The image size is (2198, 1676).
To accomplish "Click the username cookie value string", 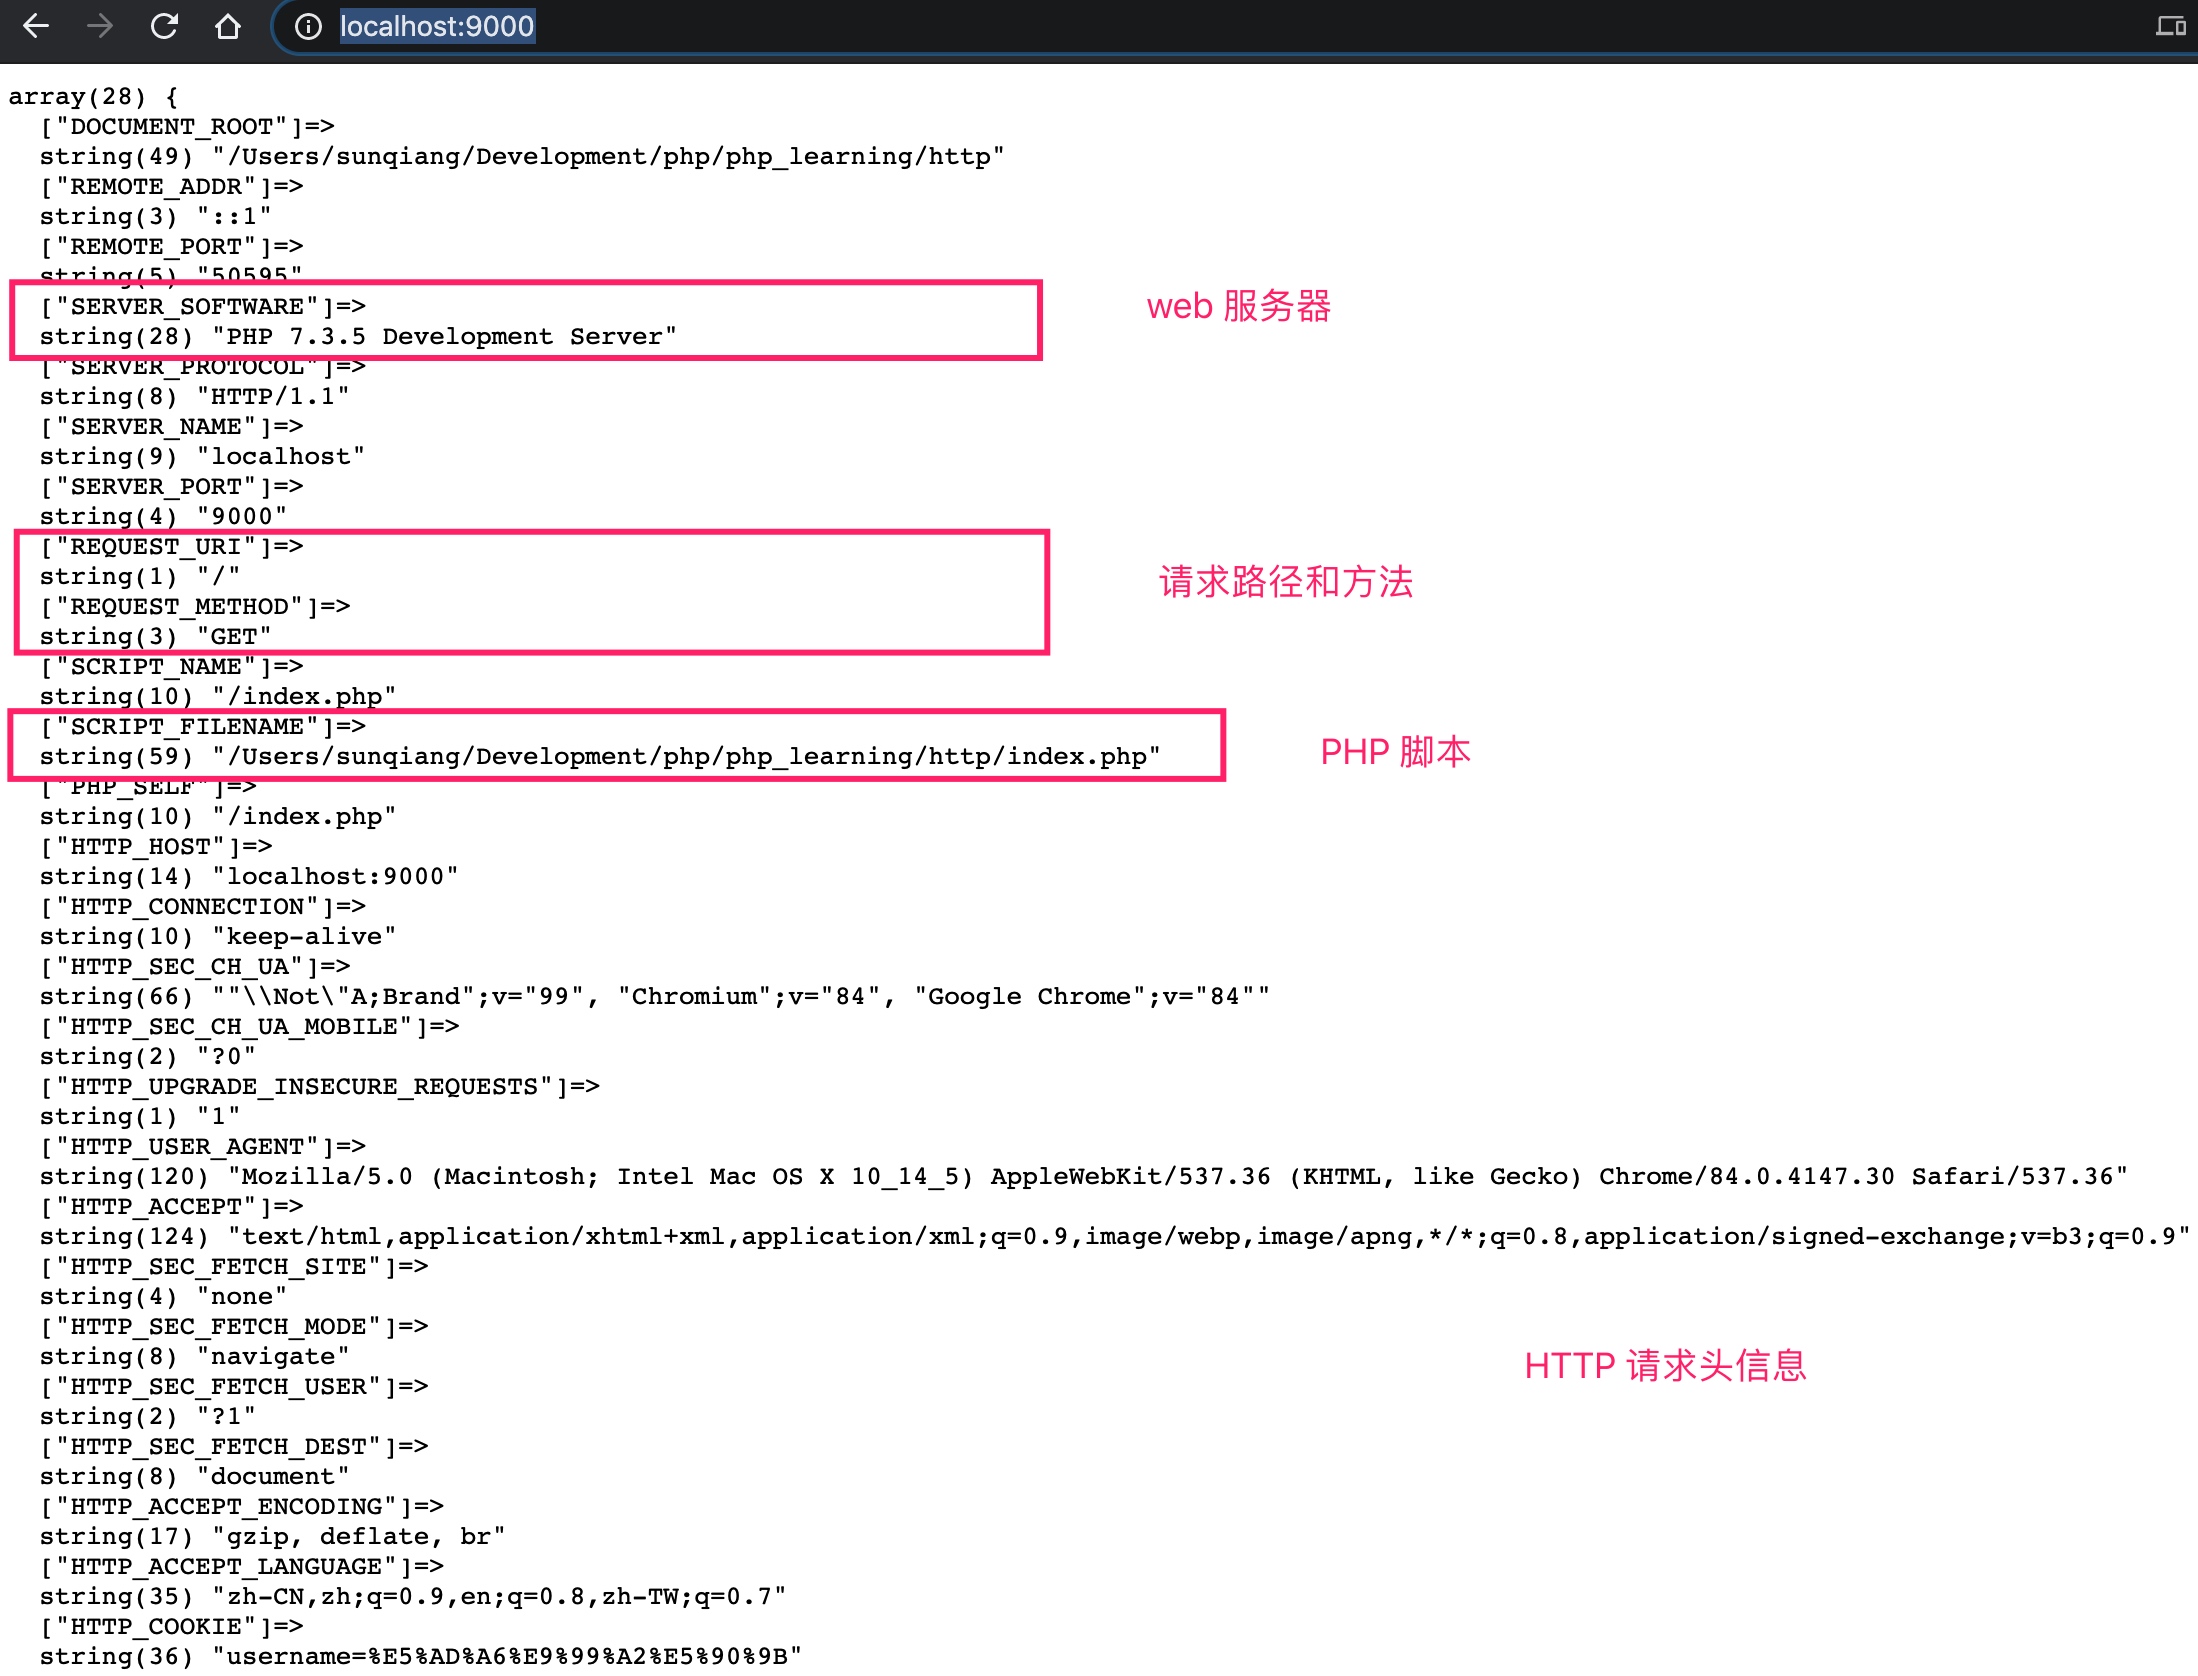I will click(508, 1657).
